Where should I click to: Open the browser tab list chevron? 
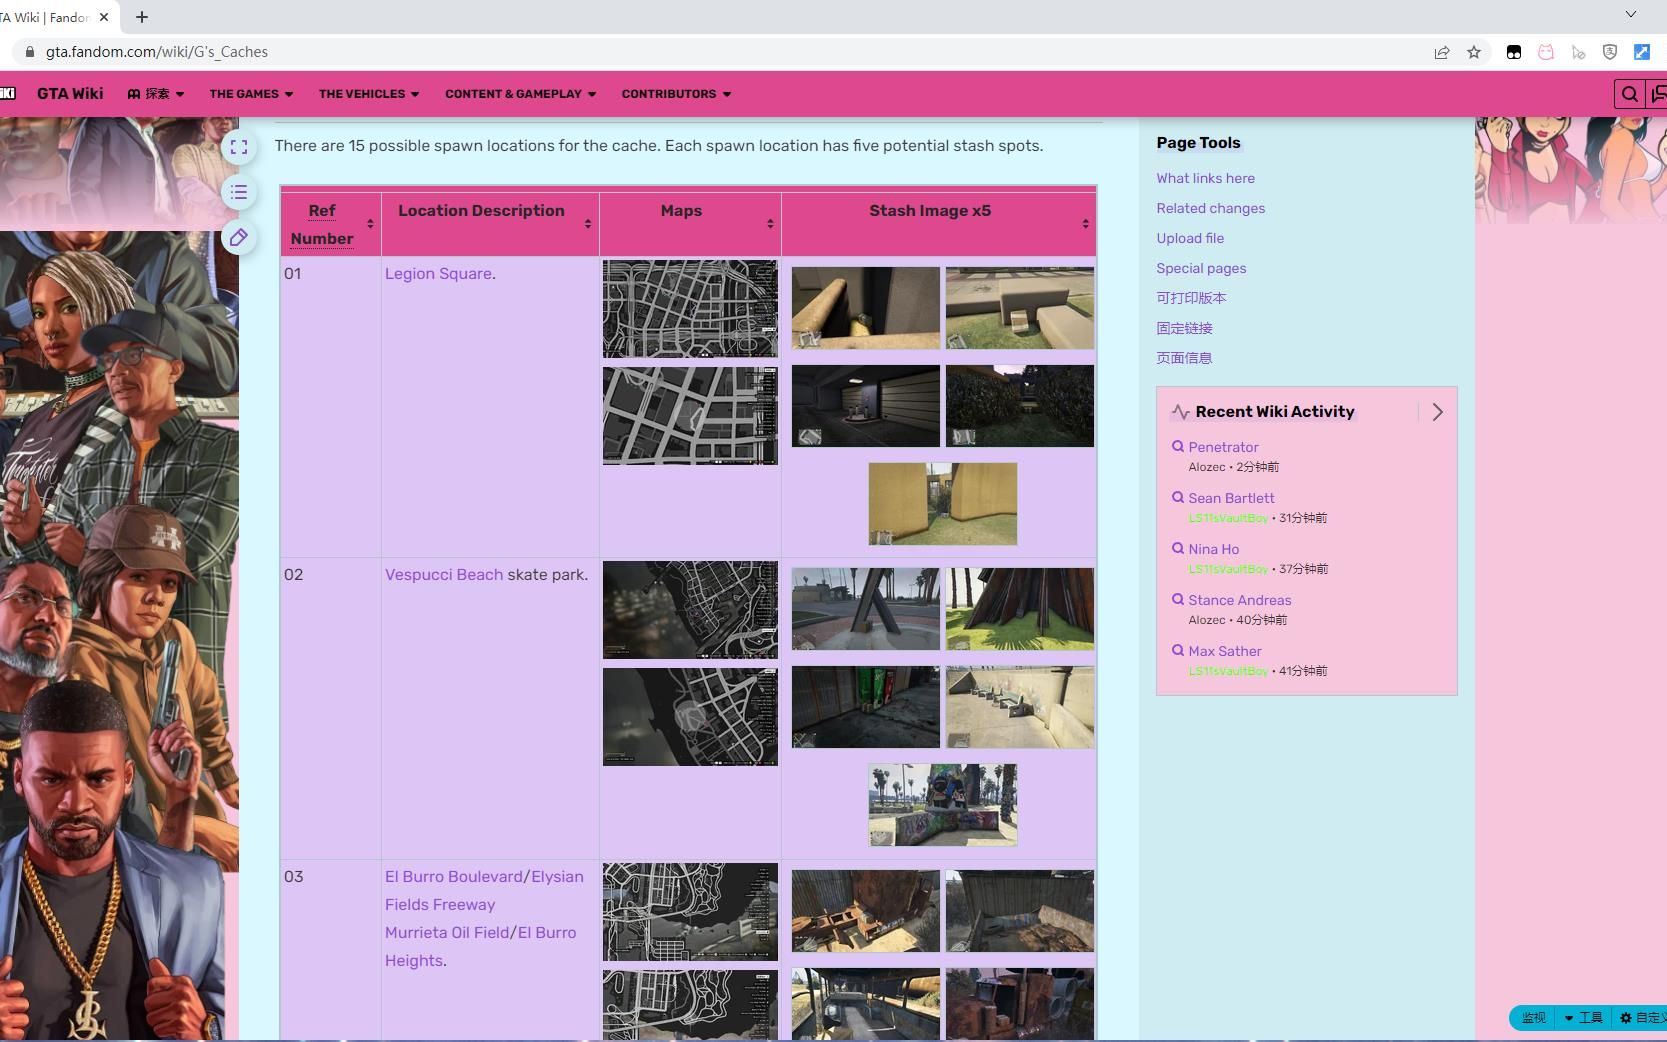[1631, 14]
